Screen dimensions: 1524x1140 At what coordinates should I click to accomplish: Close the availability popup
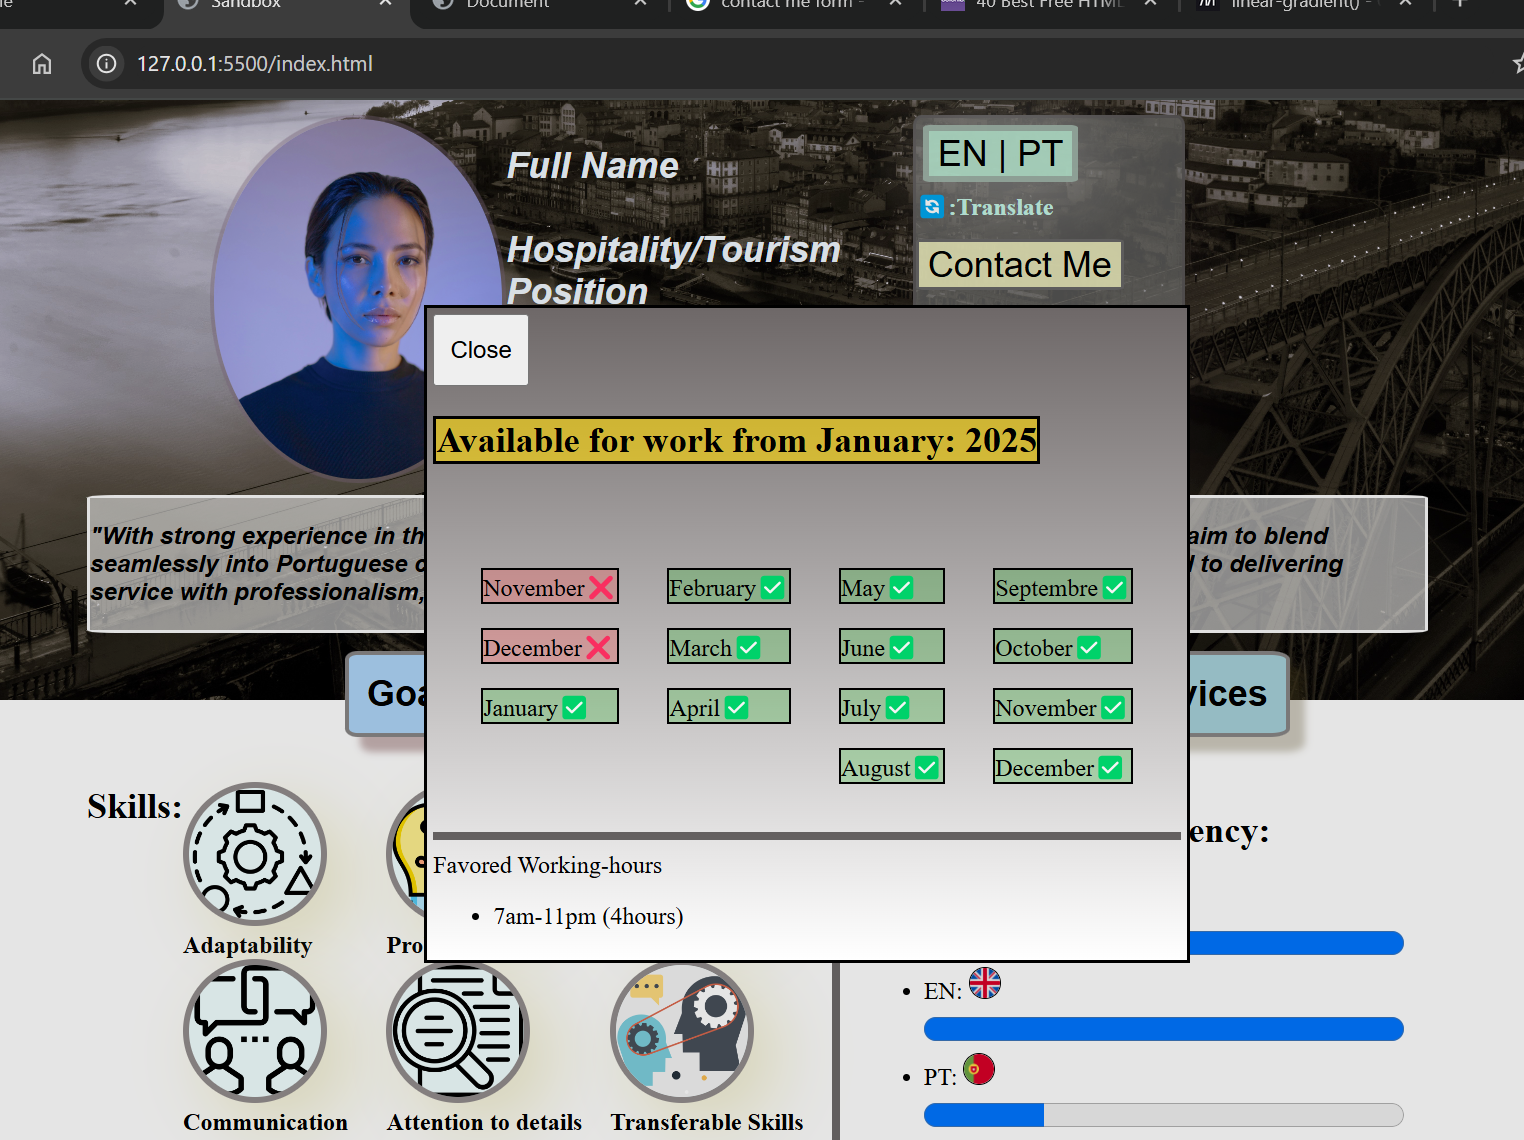tap(481, 350)
